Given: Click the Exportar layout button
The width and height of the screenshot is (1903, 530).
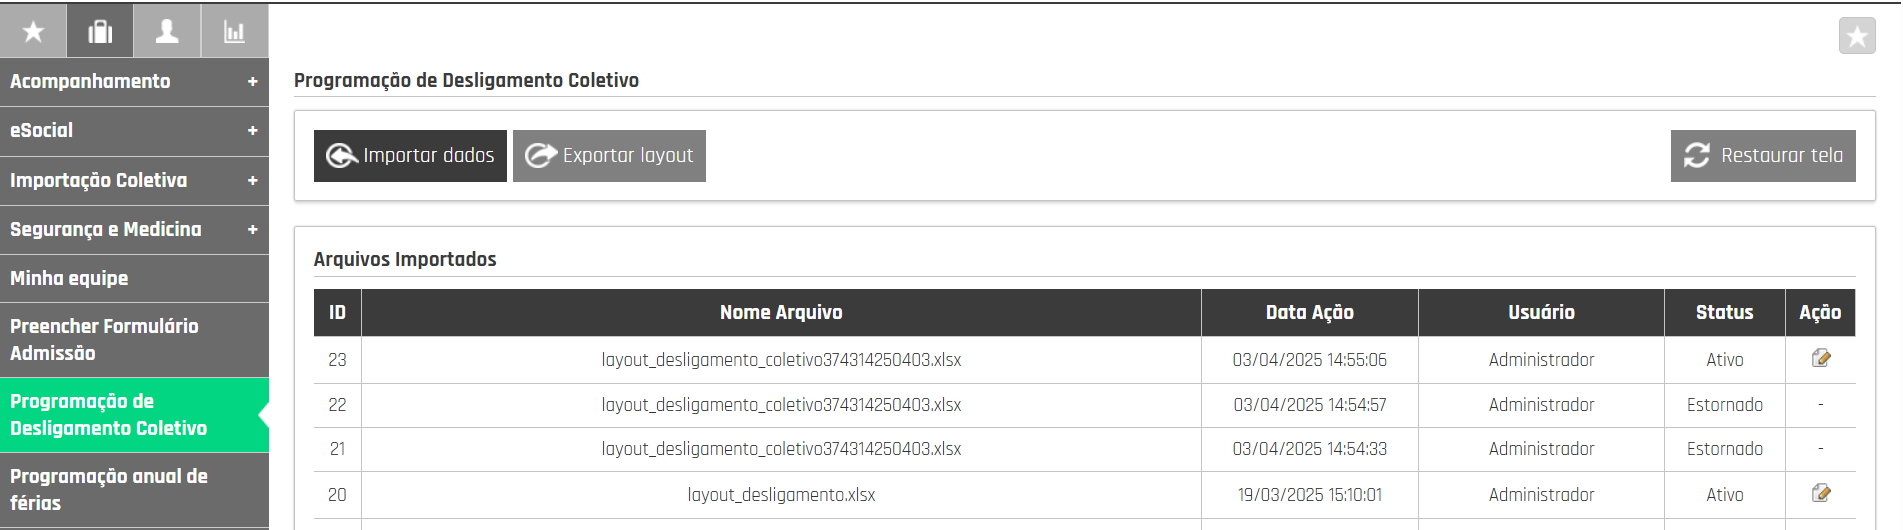Looking at the screenshot, I should click(x=609, y=156).
